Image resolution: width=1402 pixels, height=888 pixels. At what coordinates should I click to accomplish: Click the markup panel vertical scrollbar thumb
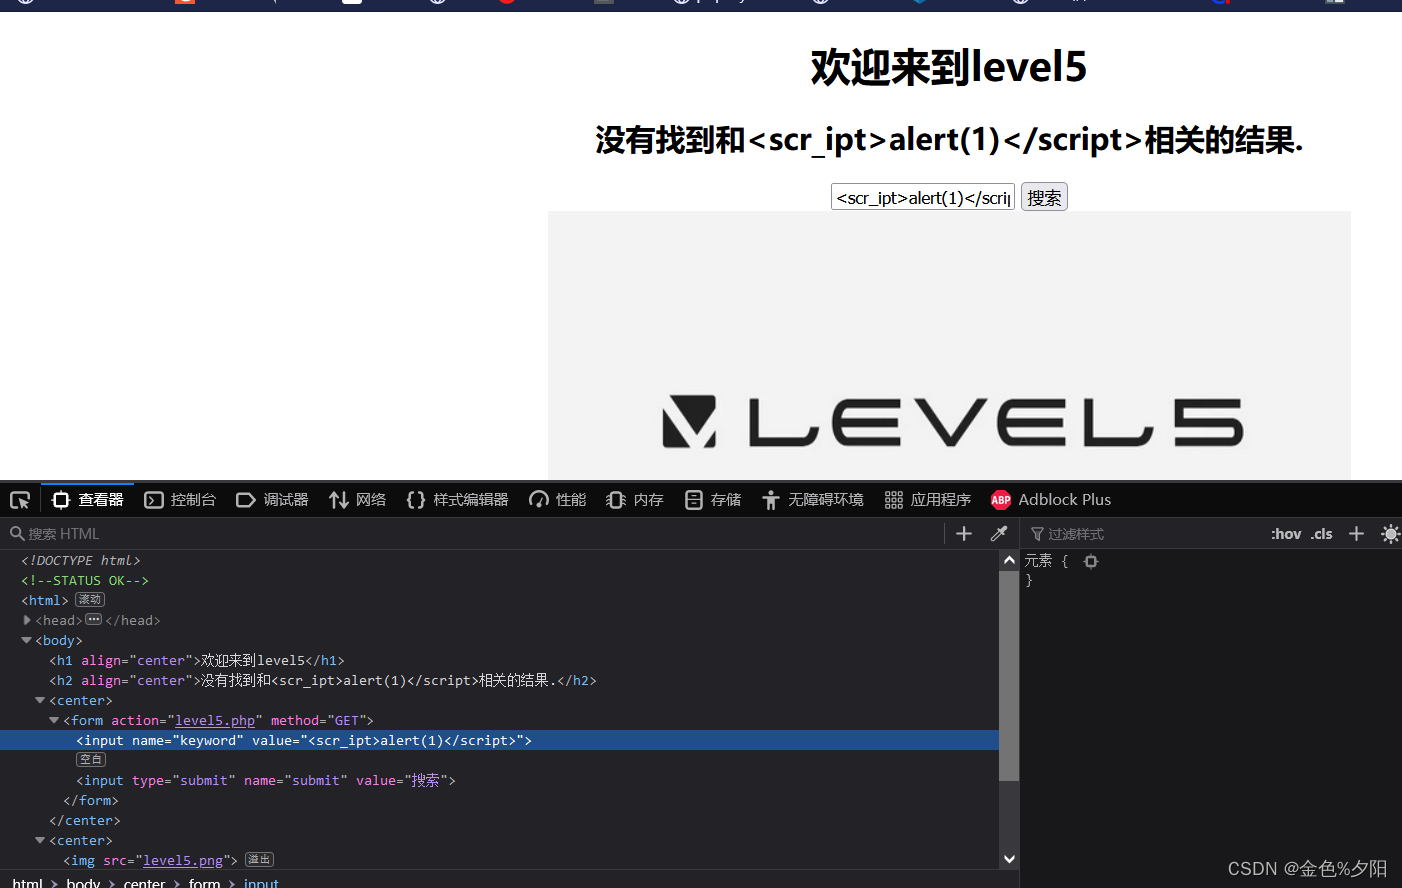1009,675
